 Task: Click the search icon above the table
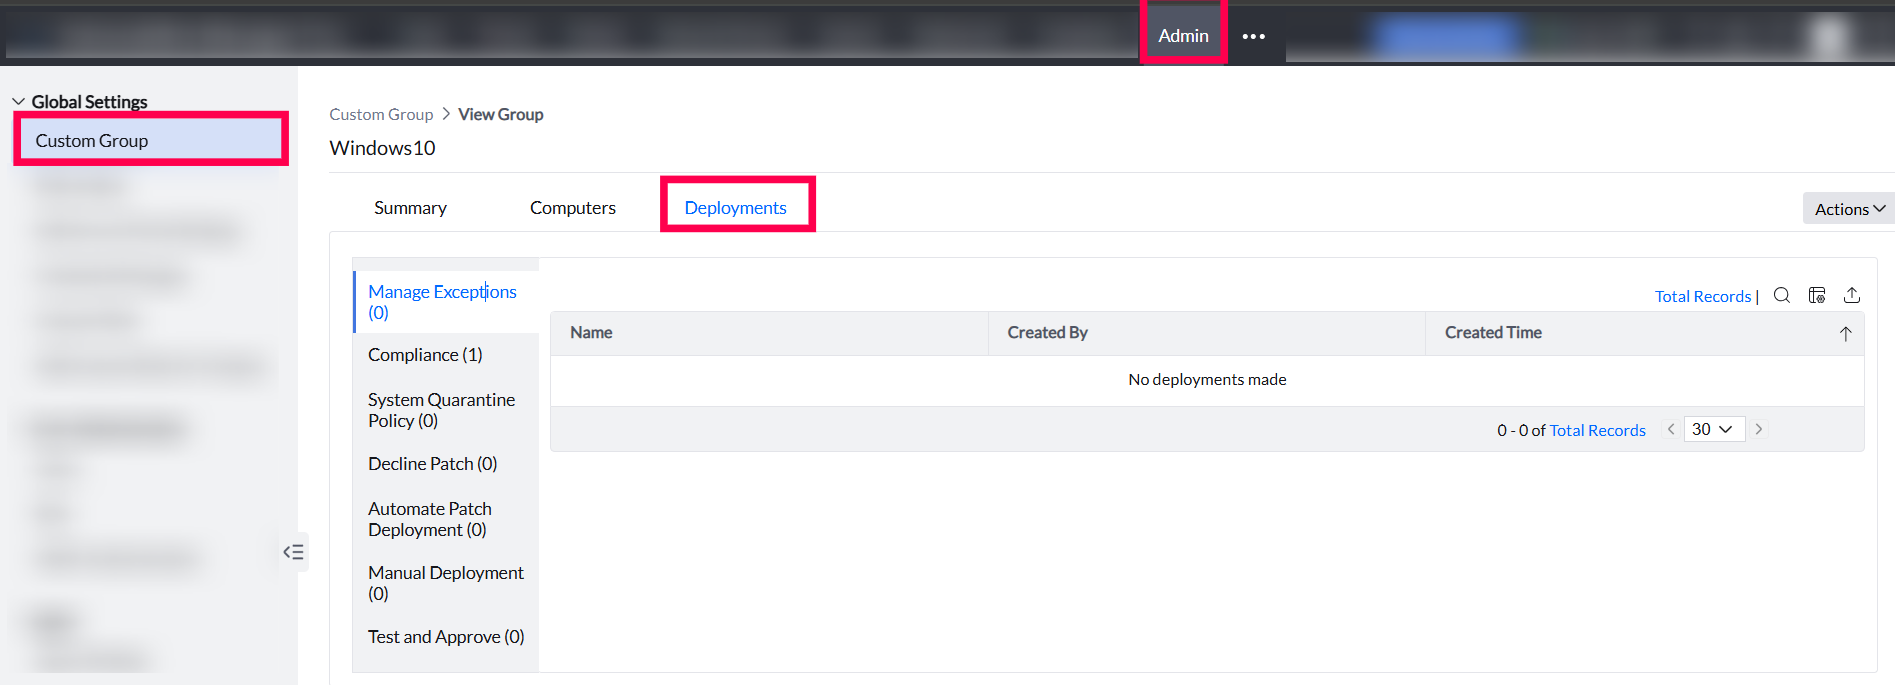point(1782,295)
